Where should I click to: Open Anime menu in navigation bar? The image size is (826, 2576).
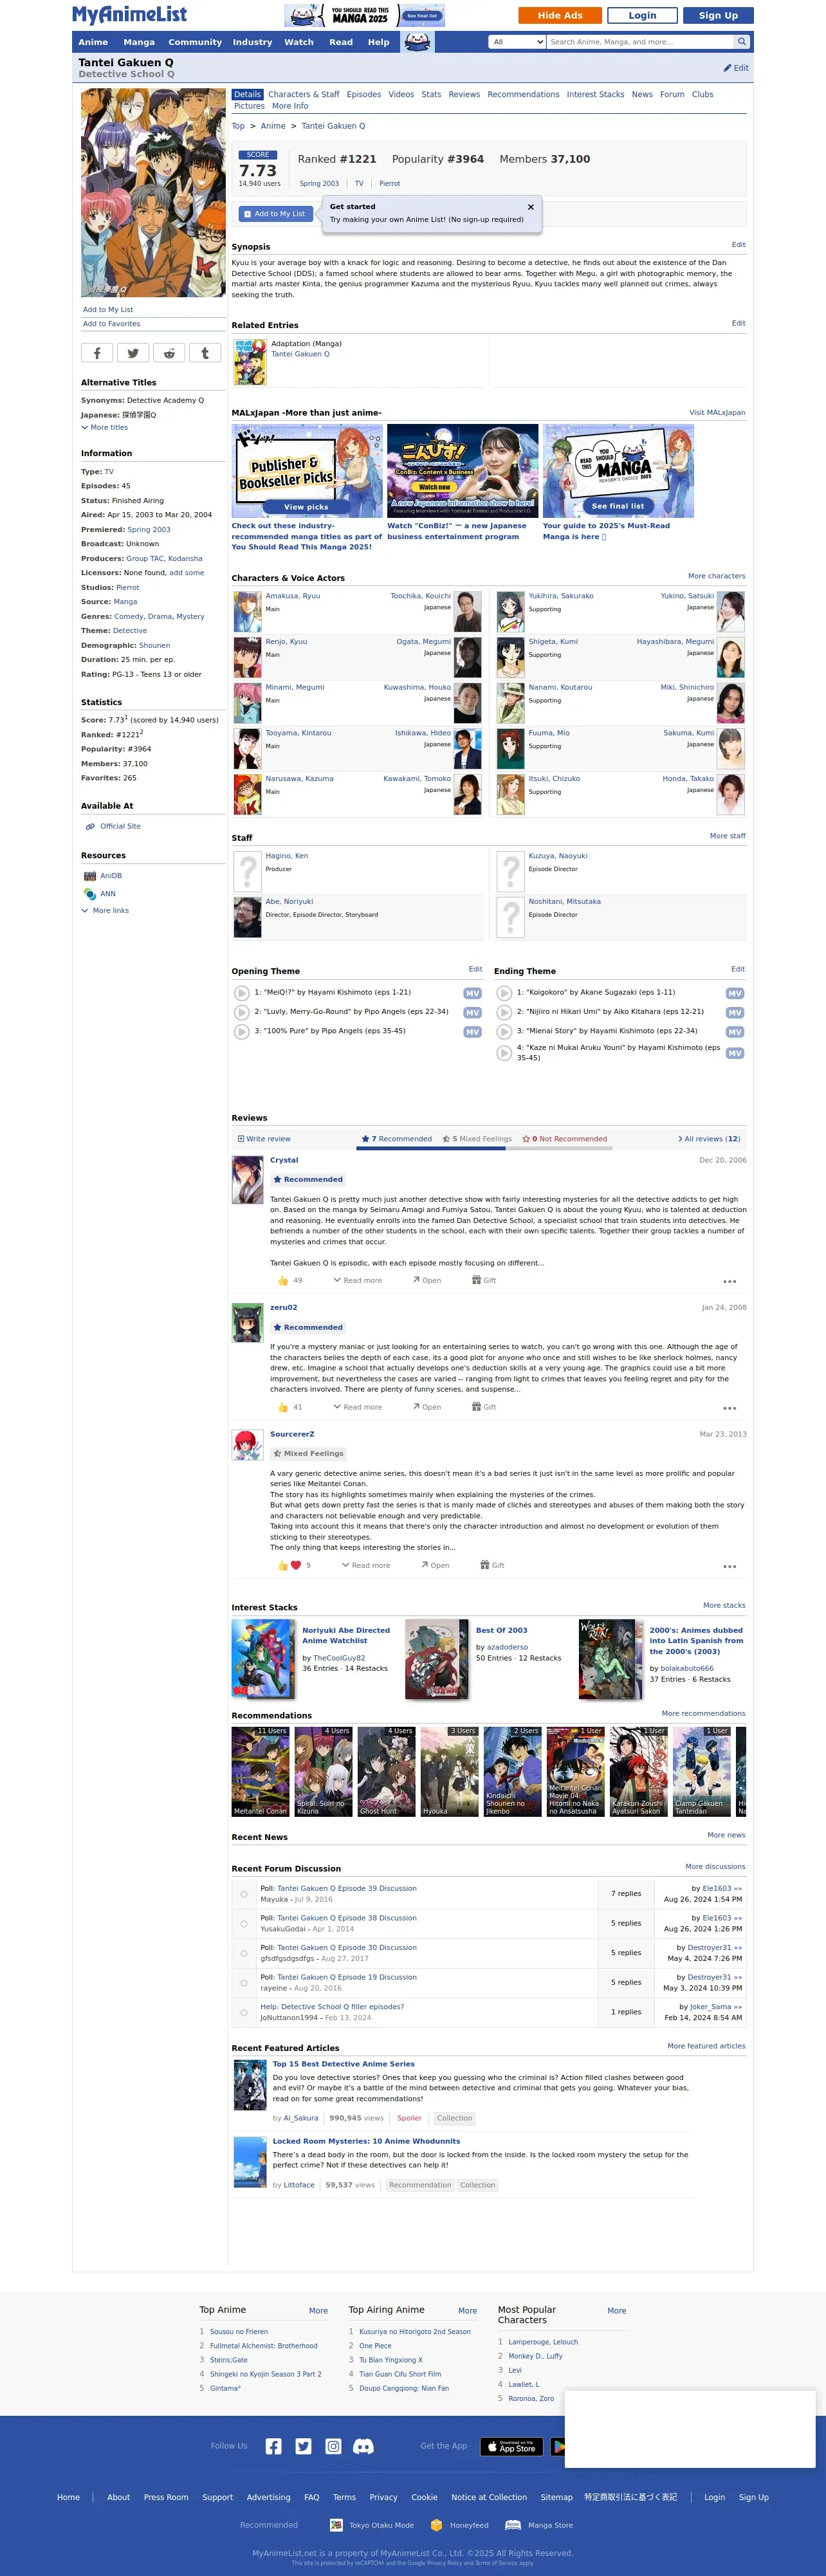[93, 42]
